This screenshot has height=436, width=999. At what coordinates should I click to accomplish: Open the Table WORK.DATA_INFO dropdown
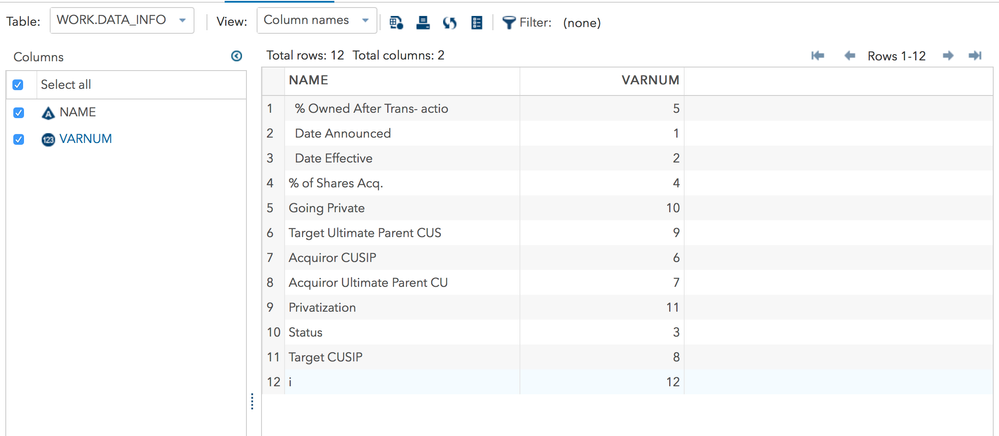click(122, 20)
